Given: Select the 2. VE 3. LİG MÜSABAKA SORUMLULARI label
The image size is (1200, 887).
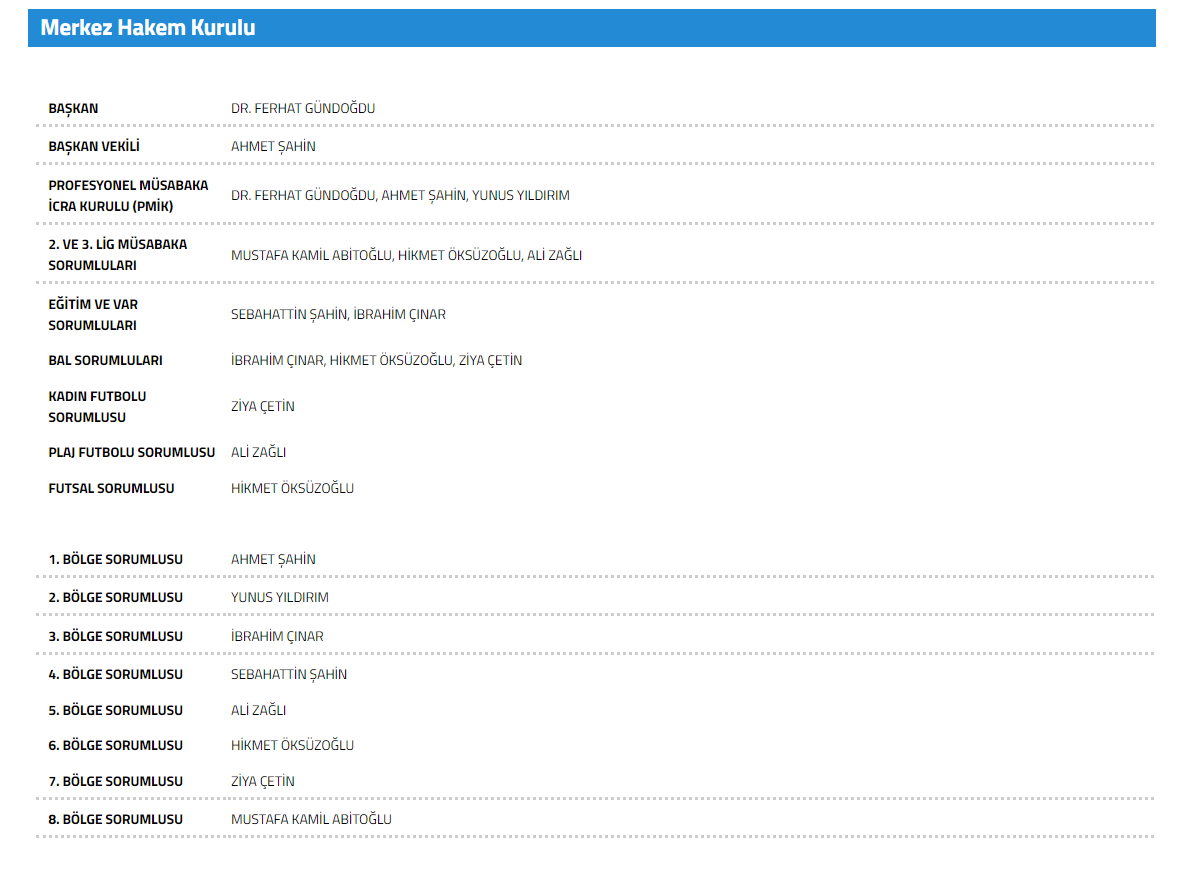Looking at the screenshot, I should point(118,255).
